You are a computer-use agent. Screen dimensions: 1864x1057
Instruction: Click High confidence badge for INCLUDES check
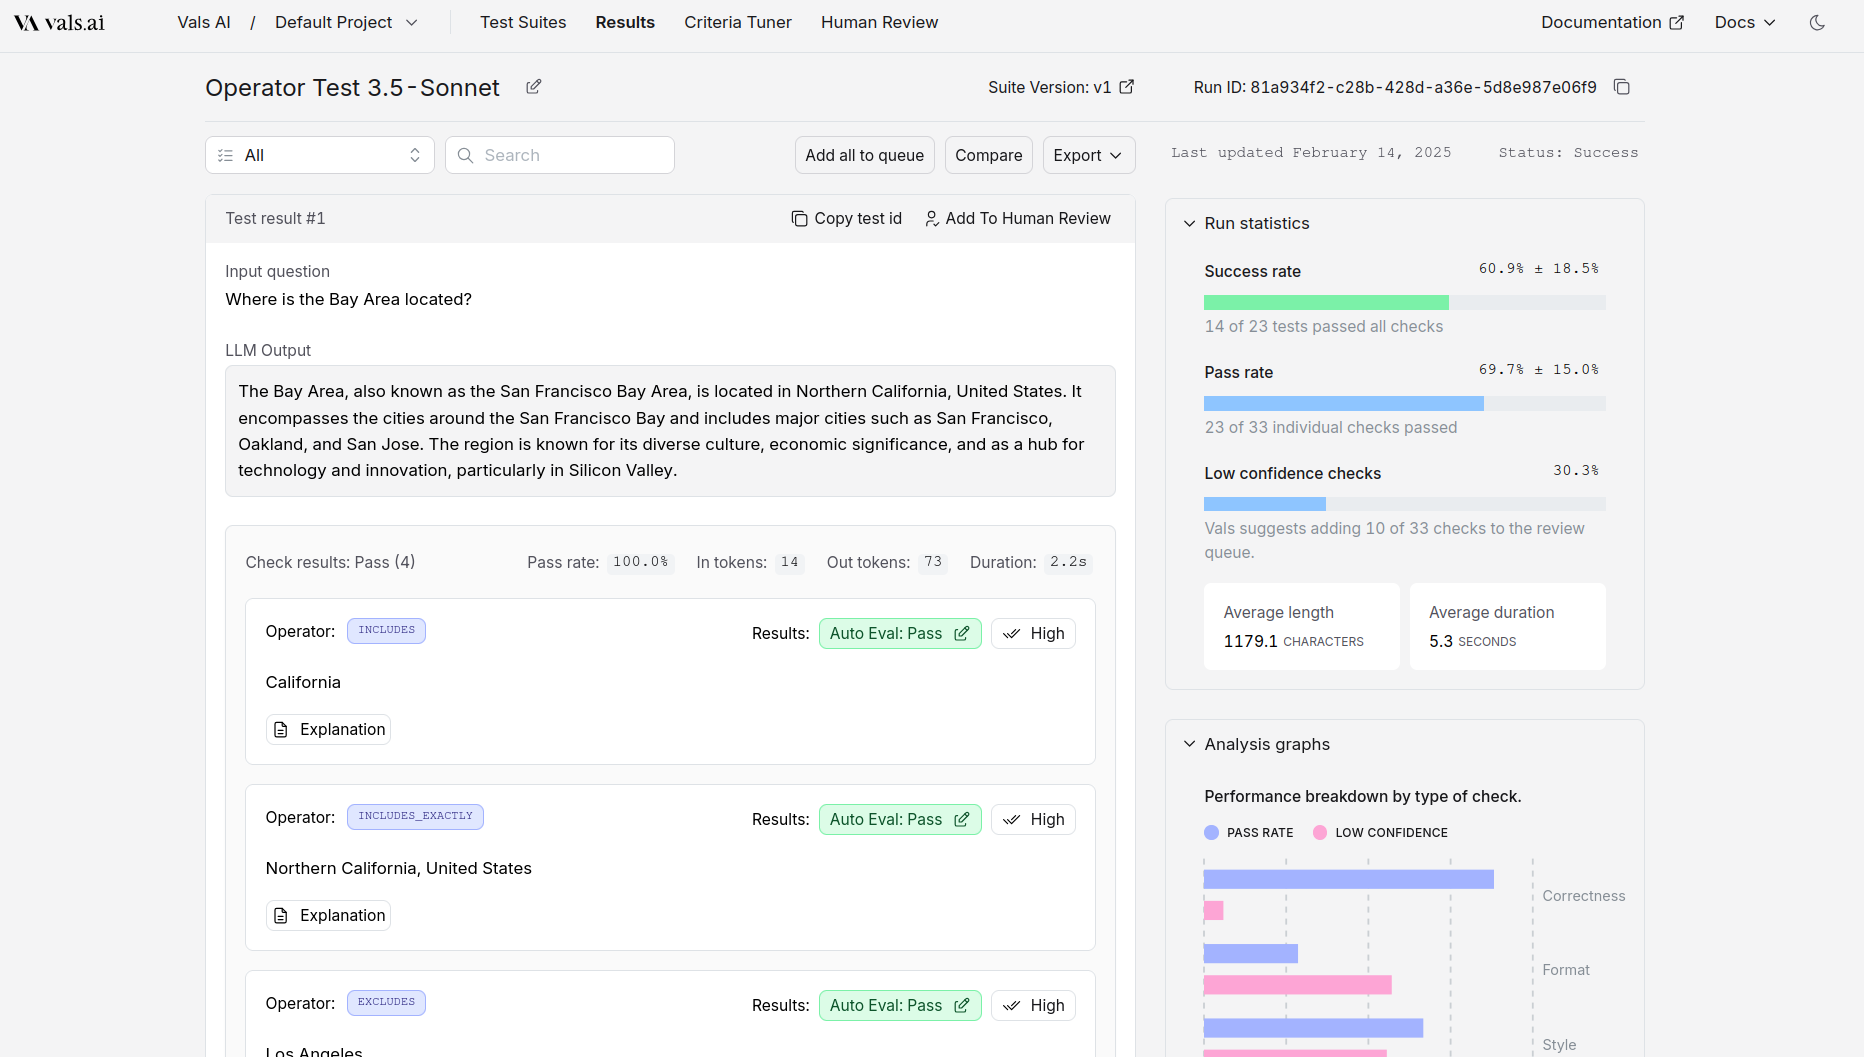click(x=1033, y=633)
